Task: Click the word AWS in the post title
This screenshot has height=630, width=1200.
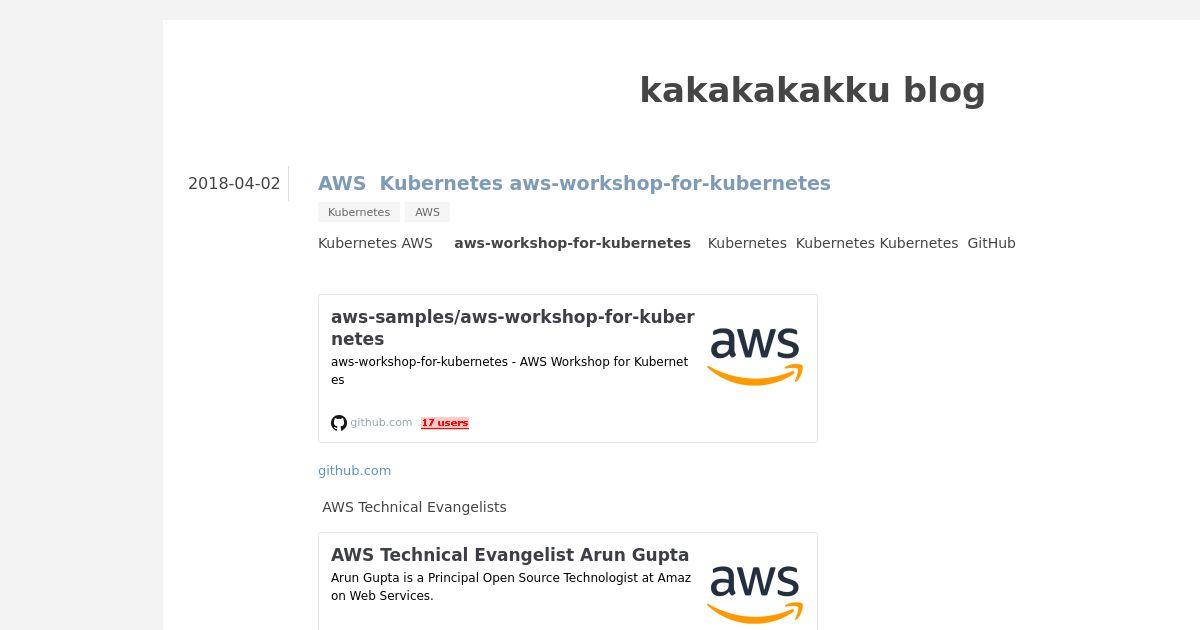Action: [x=342, y=183]
